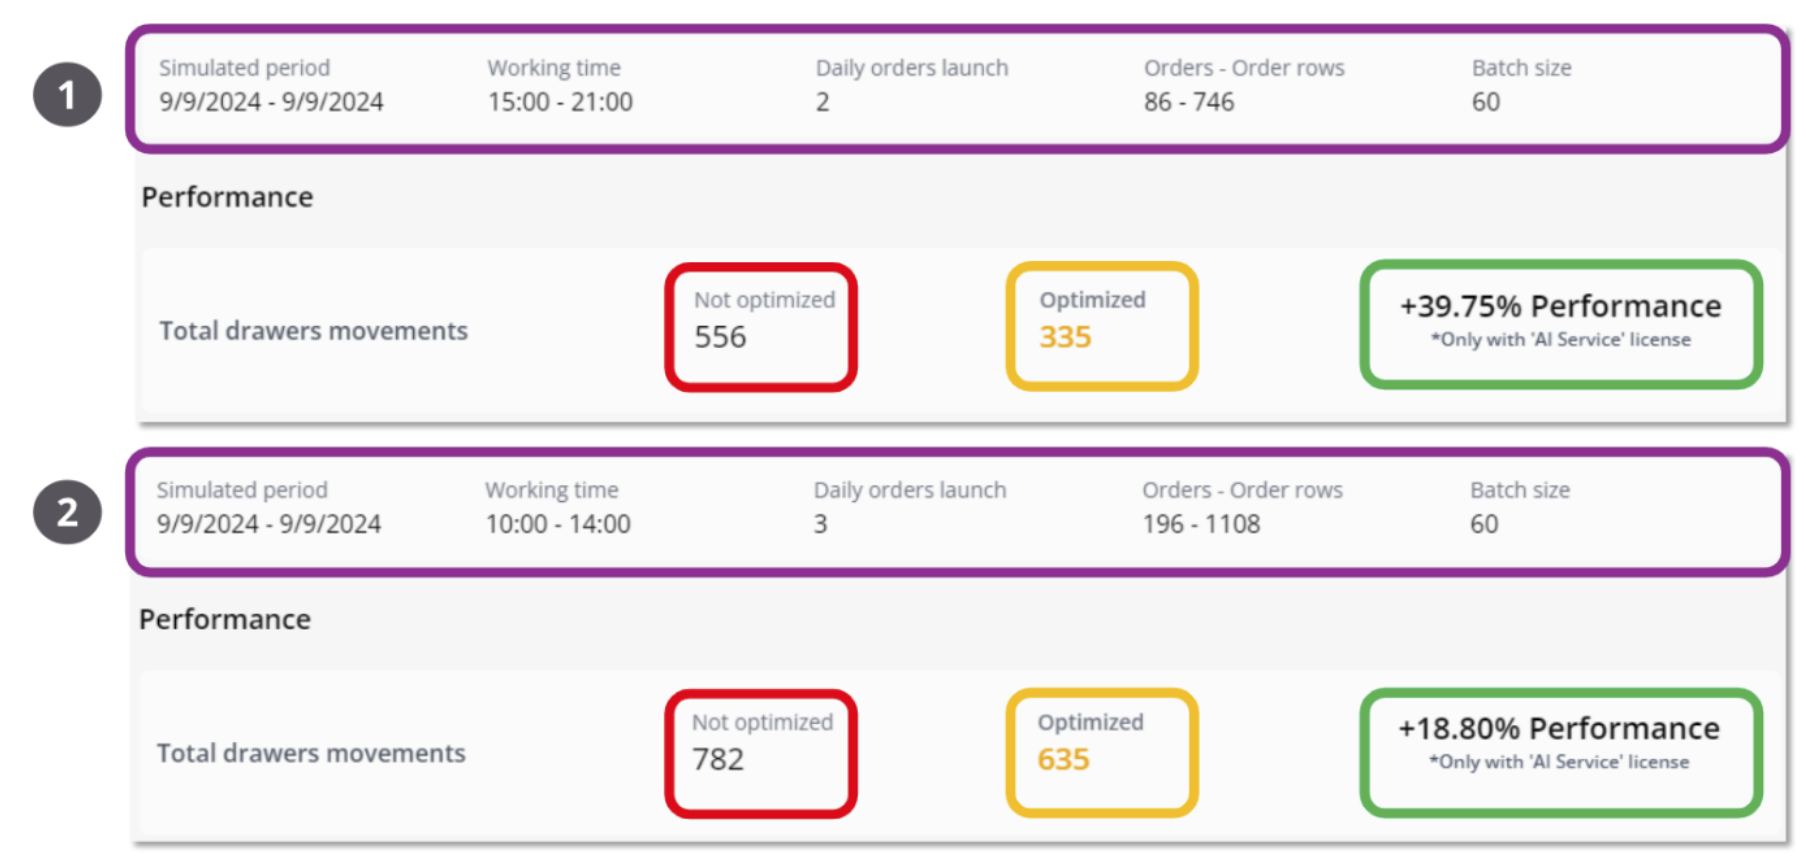Click Daily orders launch value 3
Image resolution: width=1806 pixels, height=866 pixels.
pyautogui.click(x=820, y=524)
